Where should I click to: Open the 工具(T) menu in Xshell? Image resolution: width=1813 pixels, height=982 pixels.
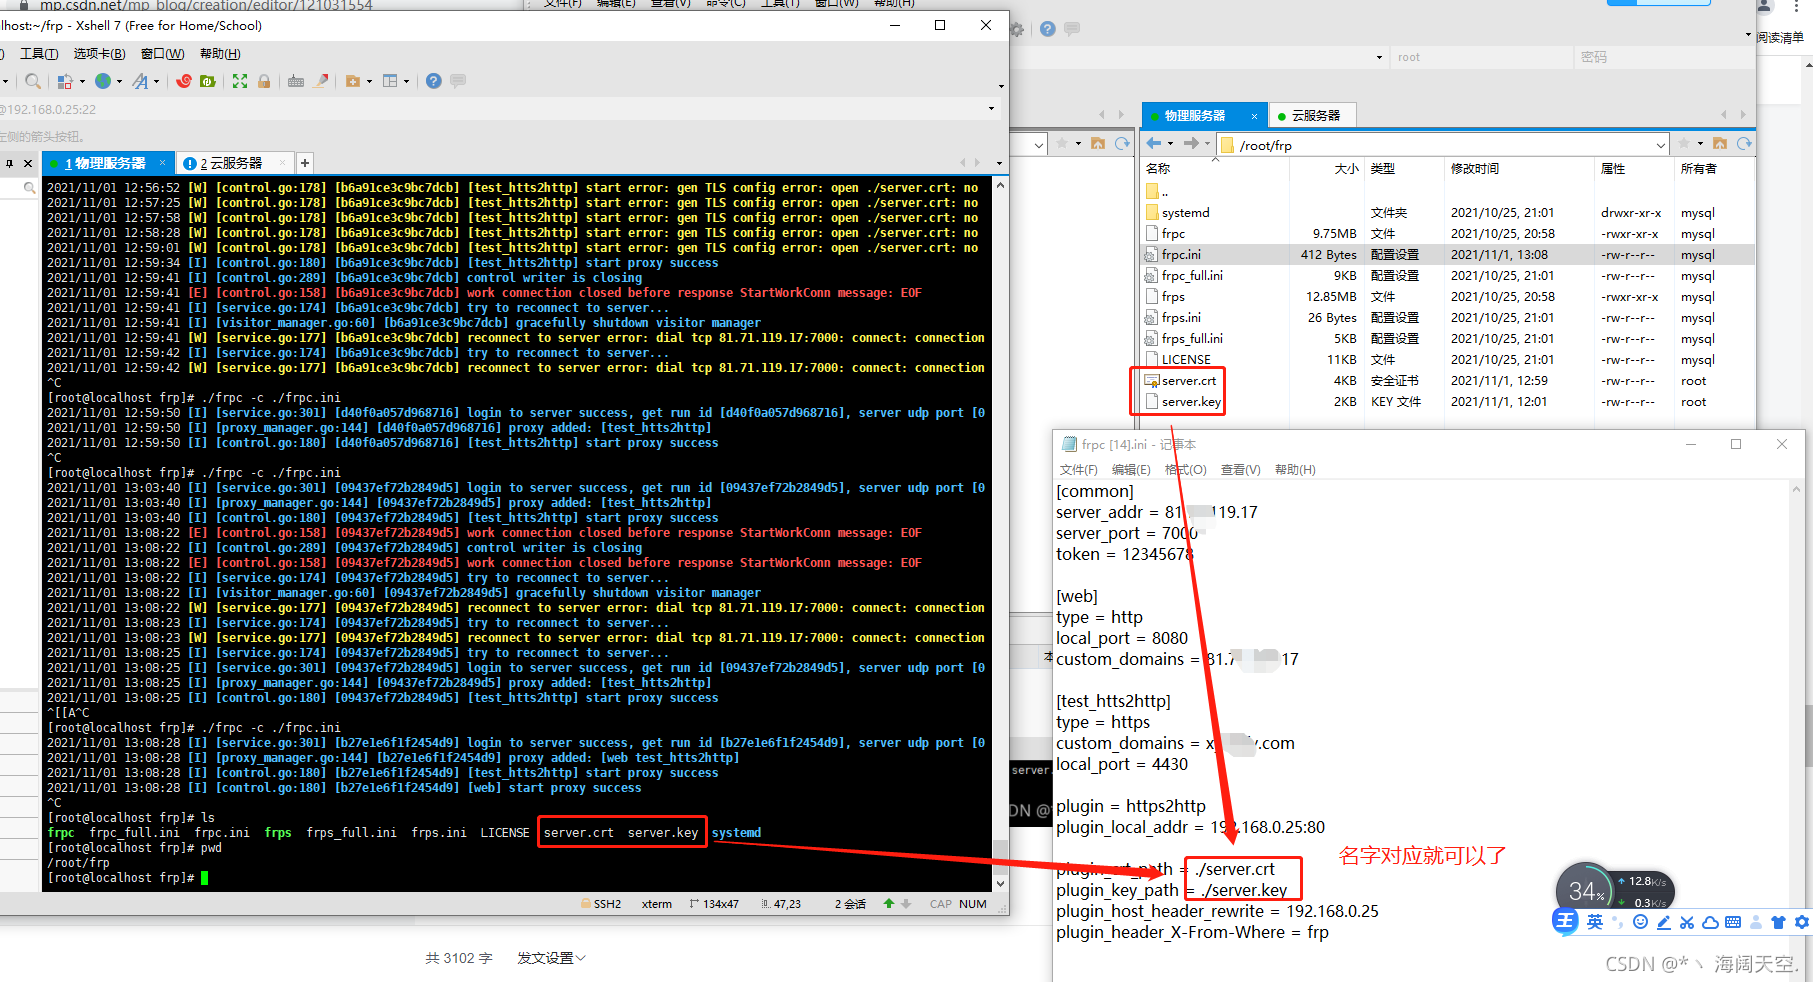[39, 54]
